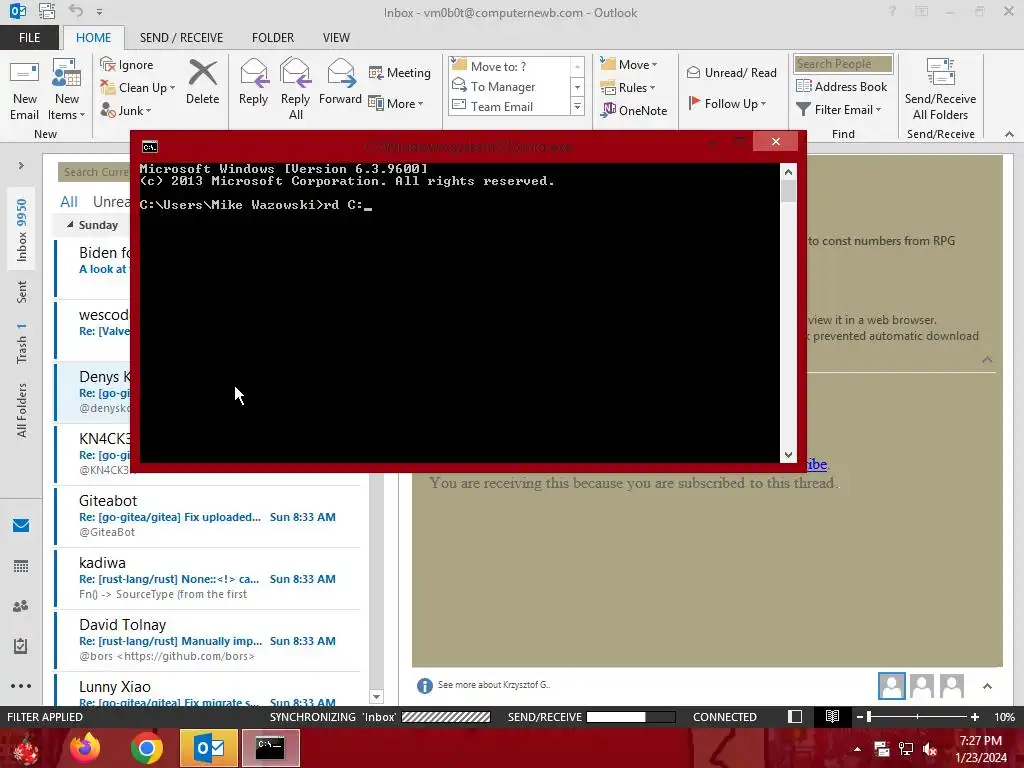The height and width of the screenshot is (768, 1024).
Task: Click the zoom out minus button
Action: tap(859, 717)
